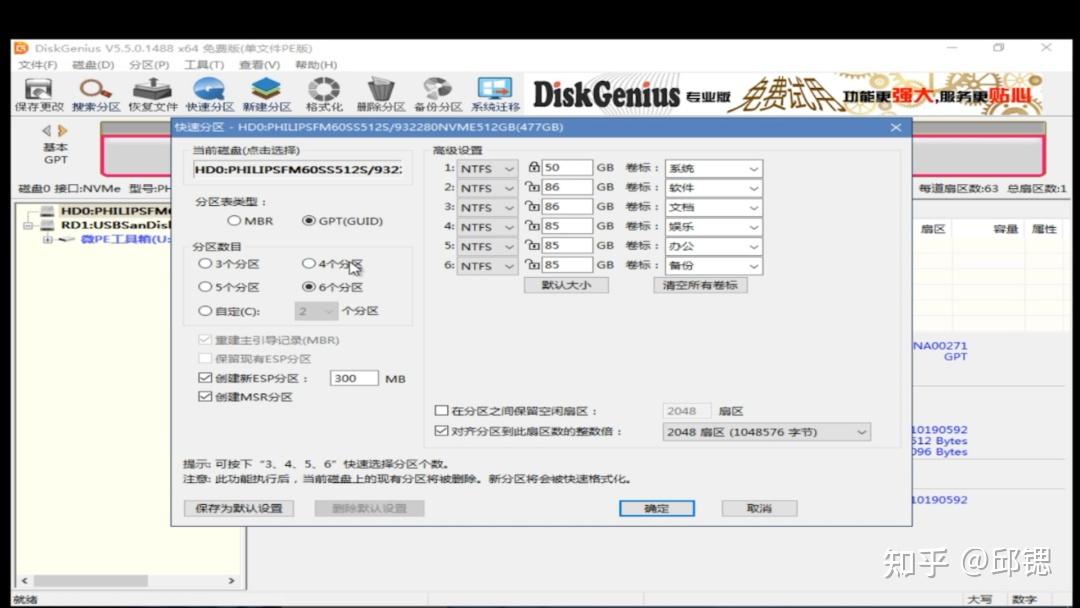The image size is (1080, 608).
Task: Open the Search Partitions (搜索分区) tool
Action: point(96,94)
